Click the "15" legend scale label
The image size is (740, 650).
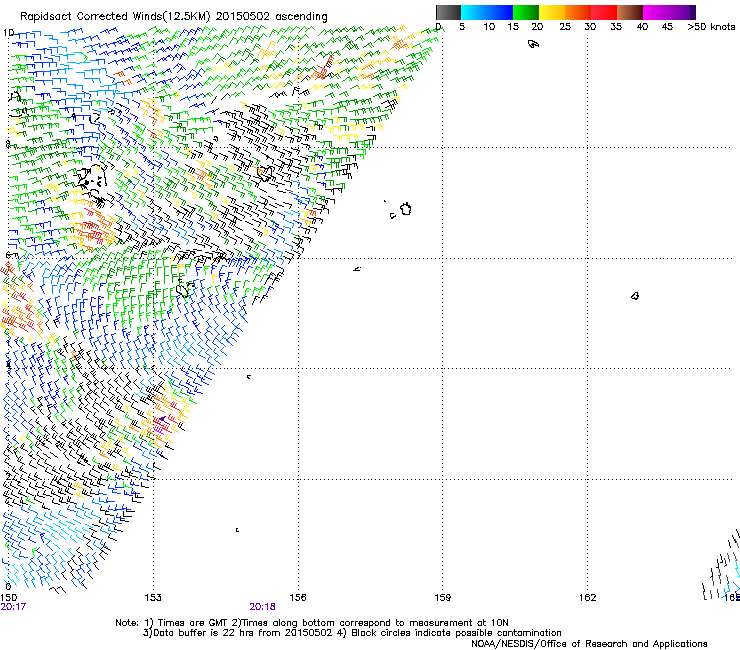point(513,27)
